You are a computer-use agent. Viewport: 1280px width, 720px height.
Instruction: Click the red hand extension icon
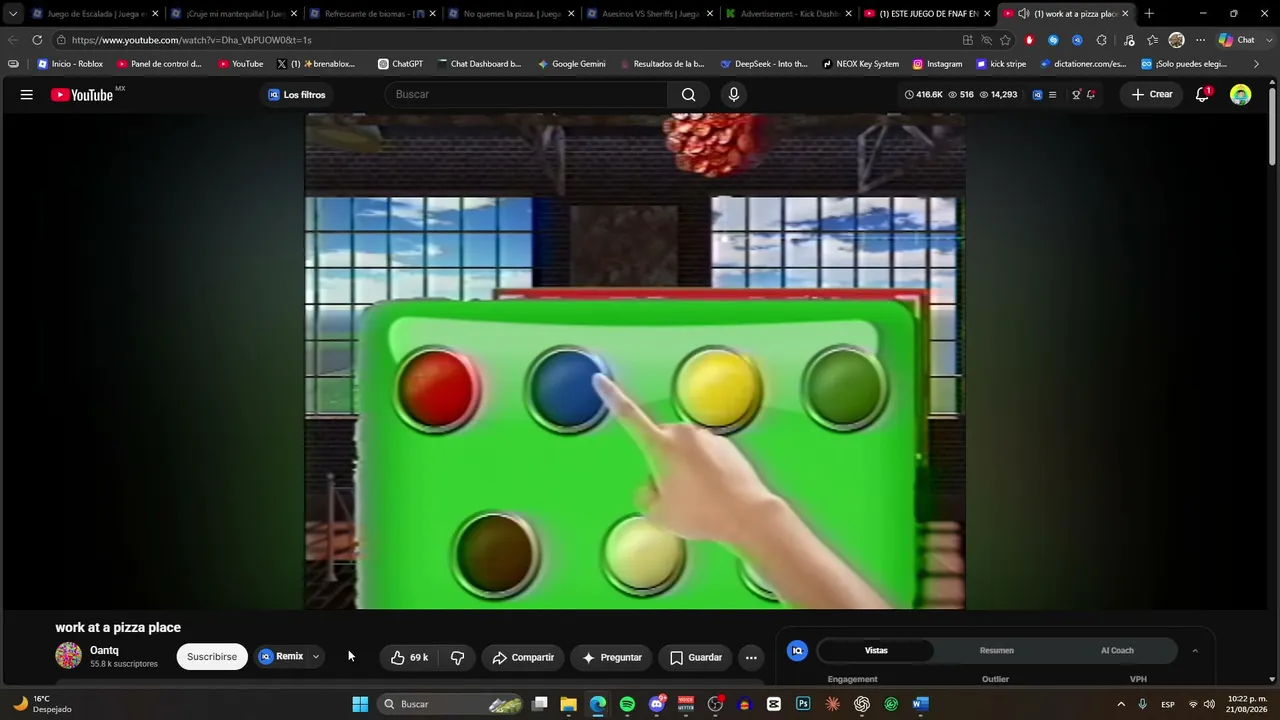coord(1029,40)
